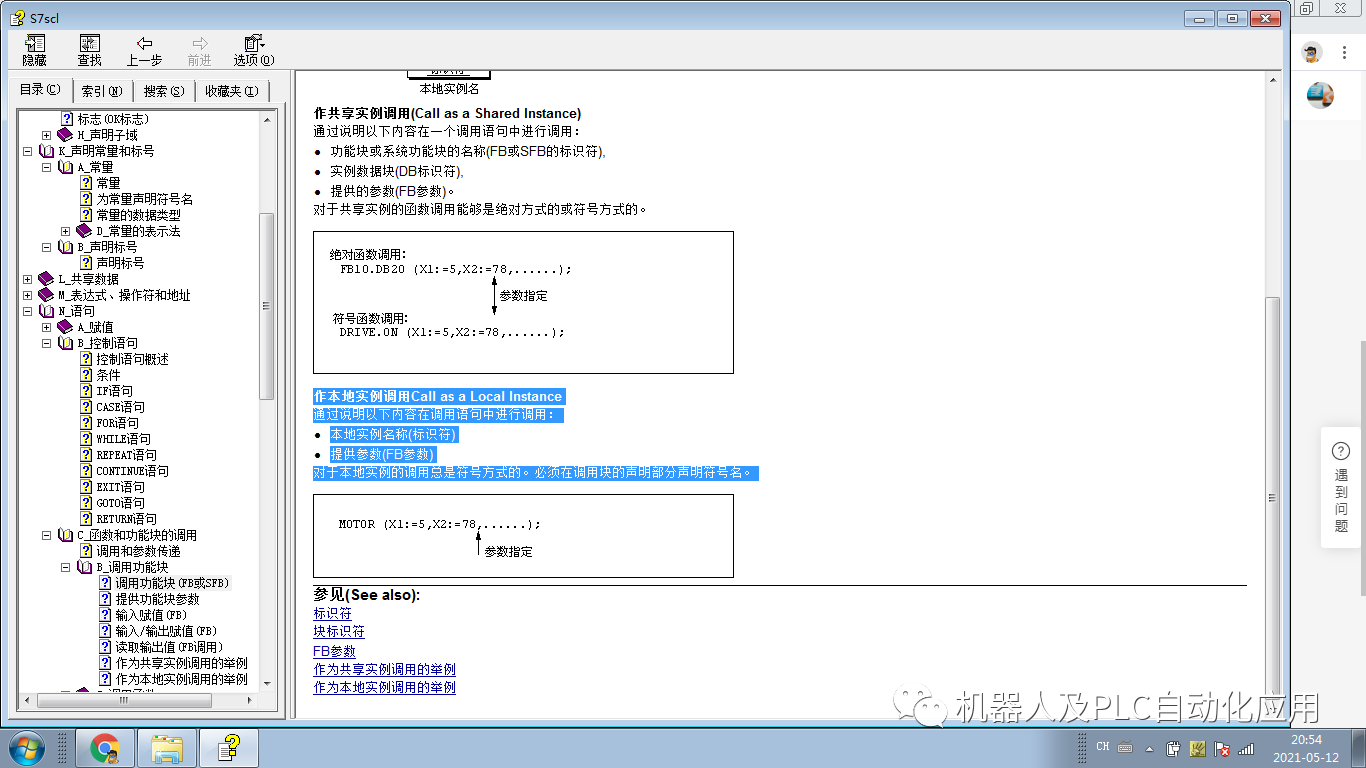Viewport: 1366px width, 768px height.
Task: Open the CONTINUE语句 topic
Action: coord(132,471)
